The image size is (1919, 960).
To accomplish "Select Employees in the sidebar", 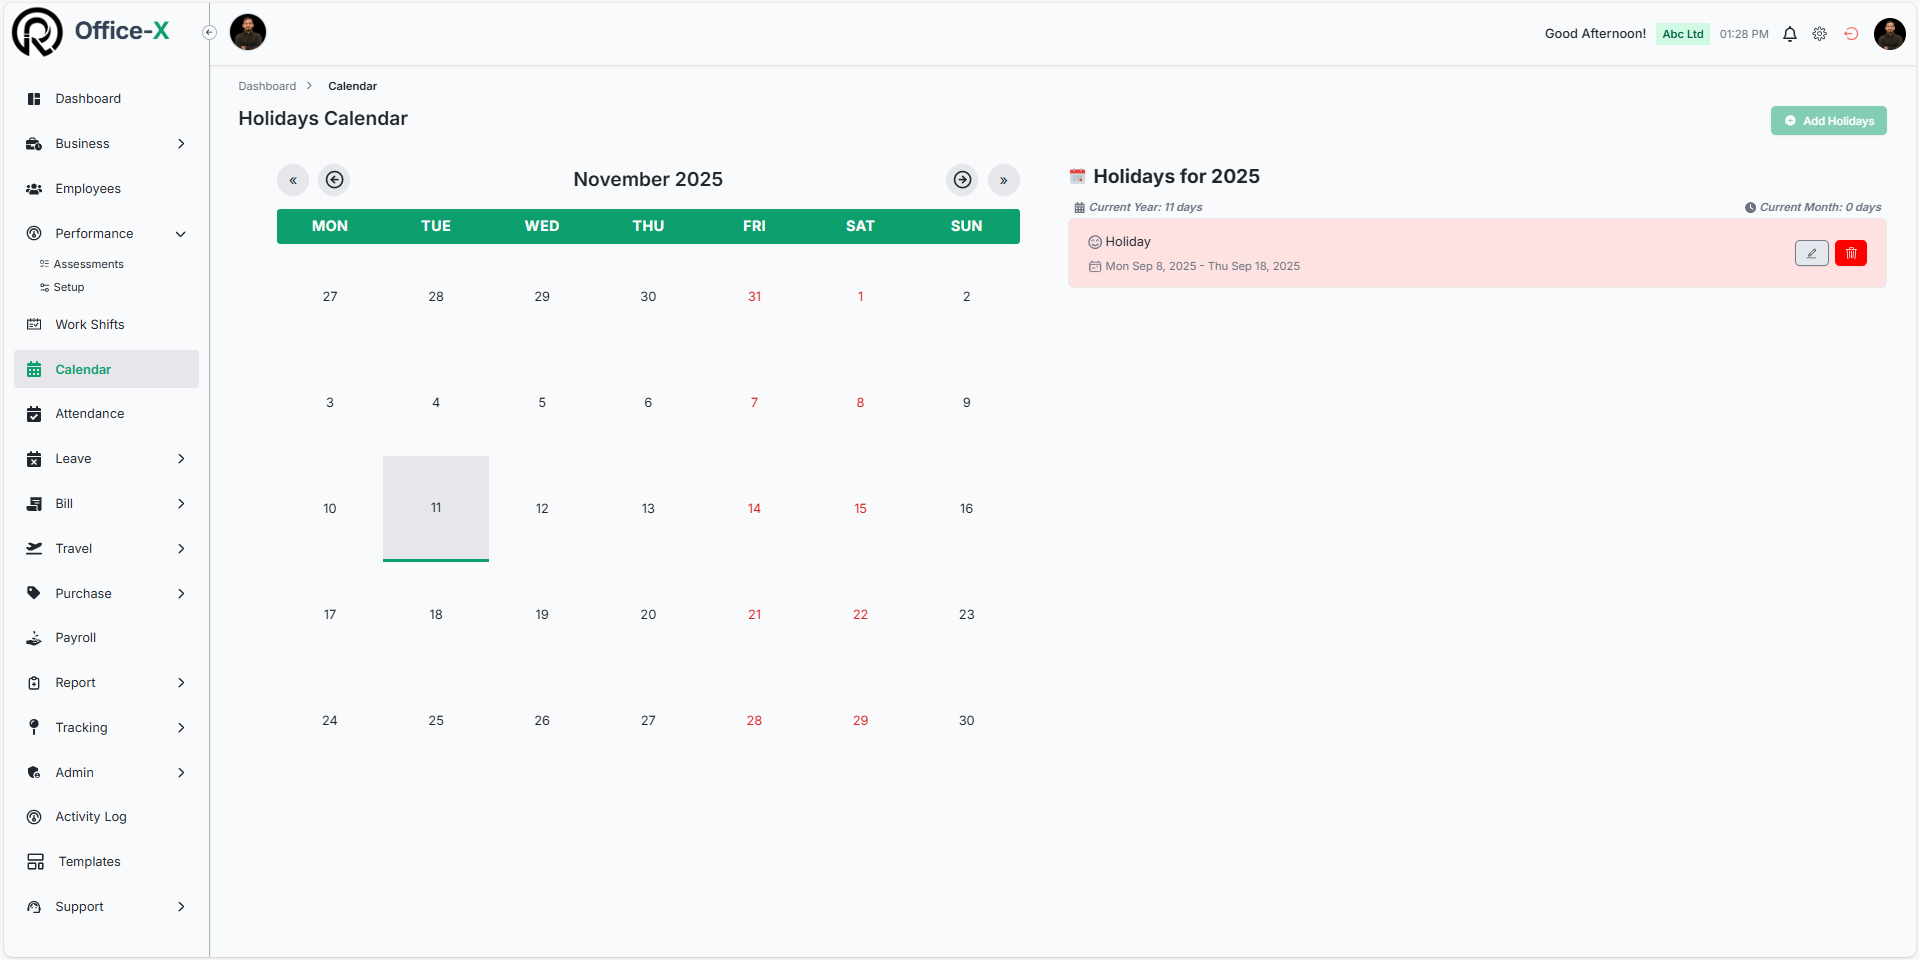I will (x=88, y=188).
